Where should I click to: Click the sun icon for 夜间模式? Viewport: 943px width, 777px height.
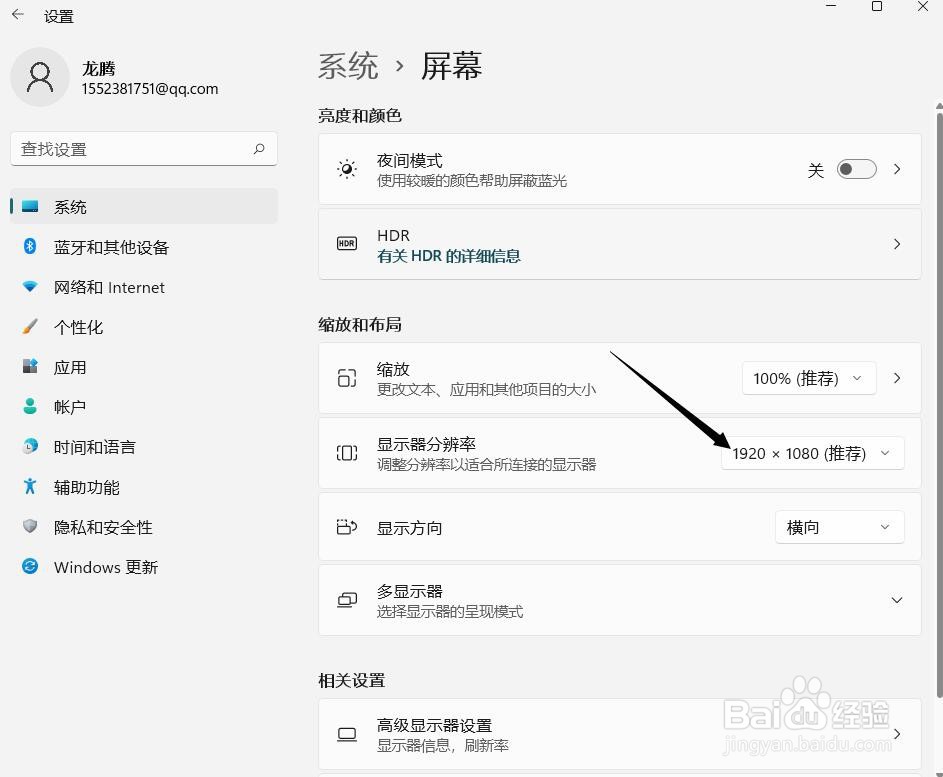346,169
